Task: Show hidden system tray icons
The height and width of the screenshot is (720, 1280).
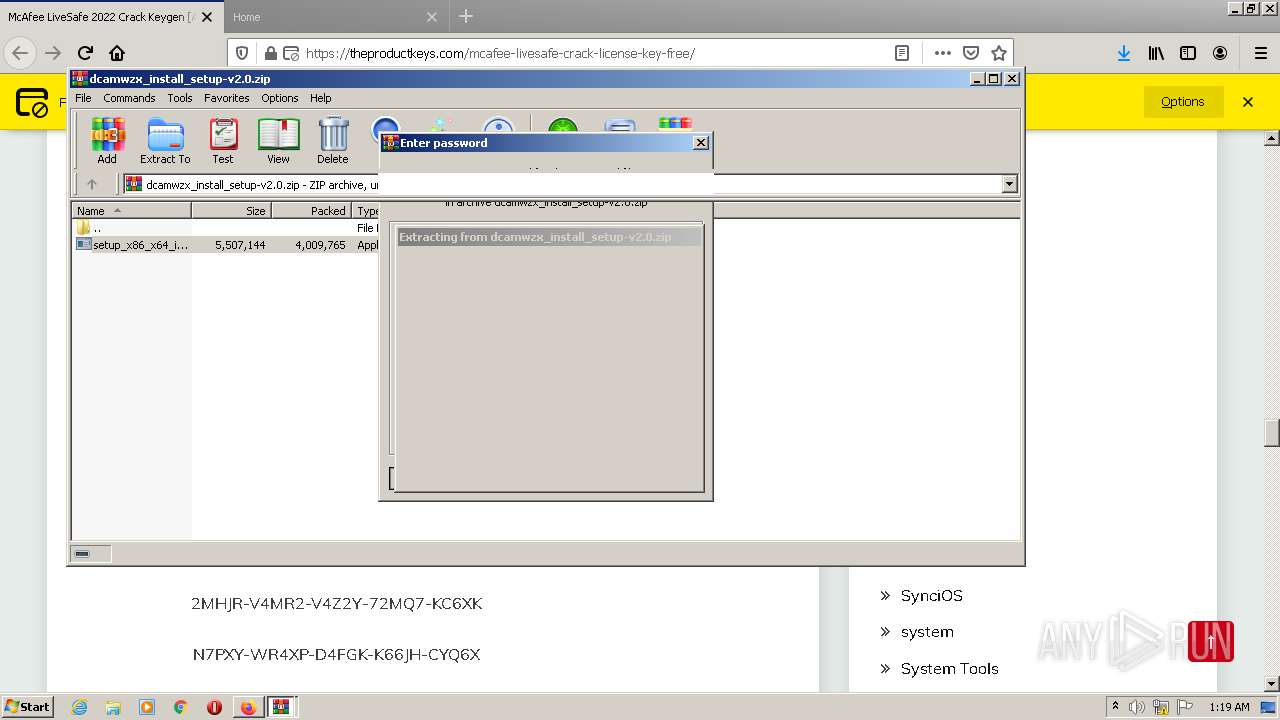Action: (1116, 707)
